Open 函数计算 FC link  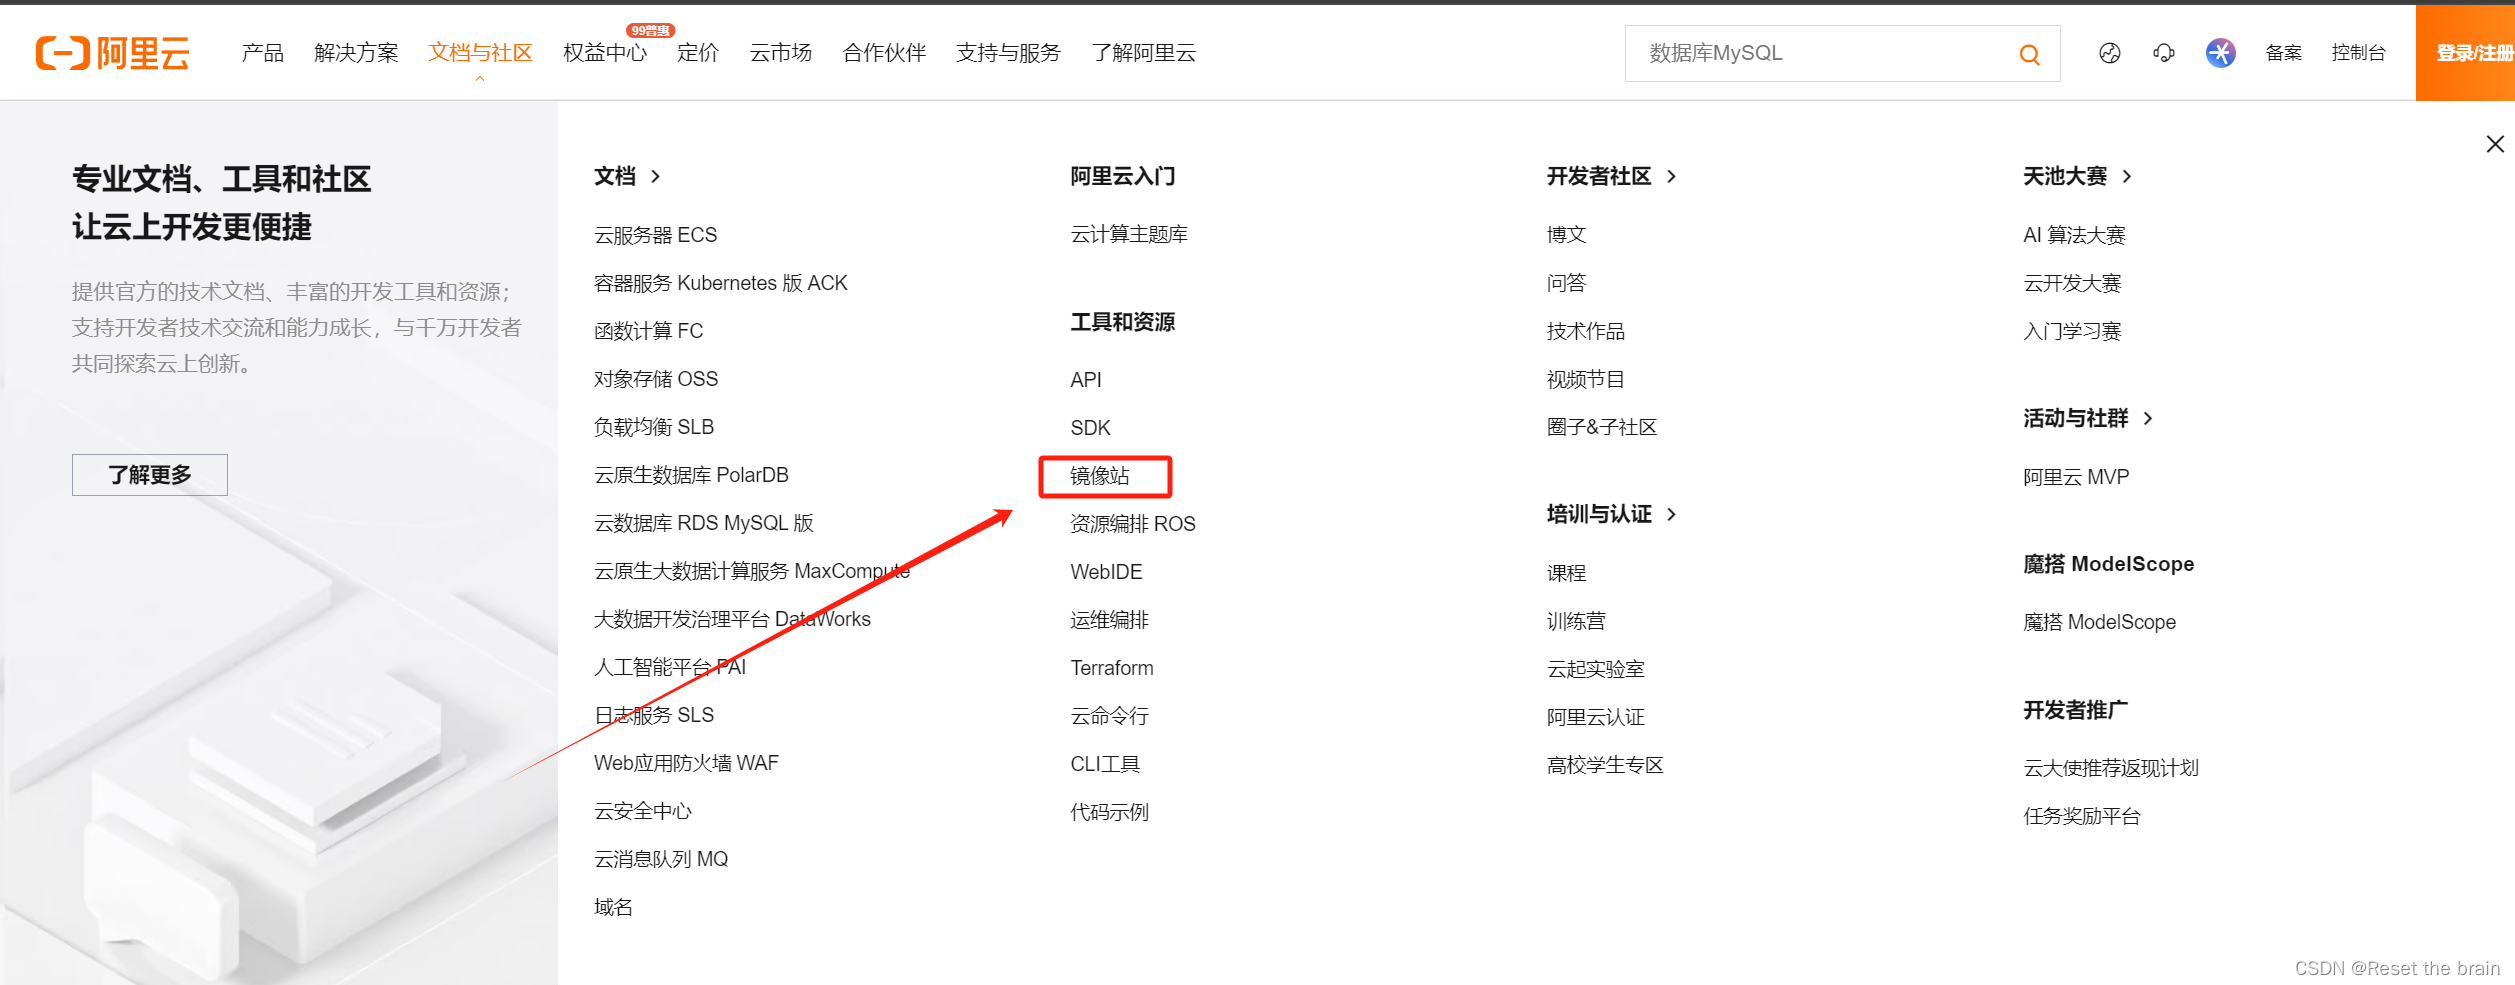tap(649, 331)
